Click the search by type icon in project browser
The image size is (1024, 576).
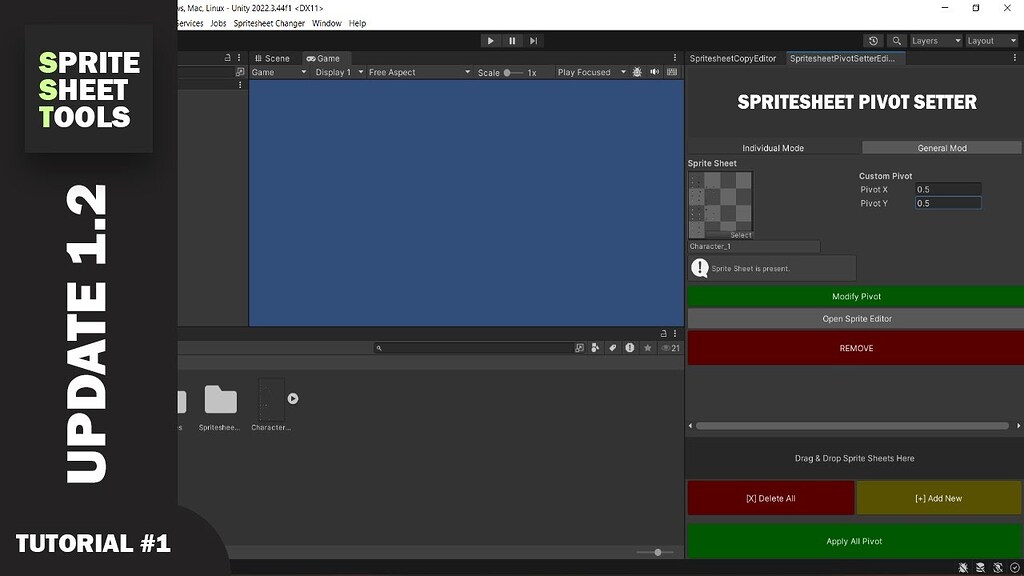click(595, 348)
